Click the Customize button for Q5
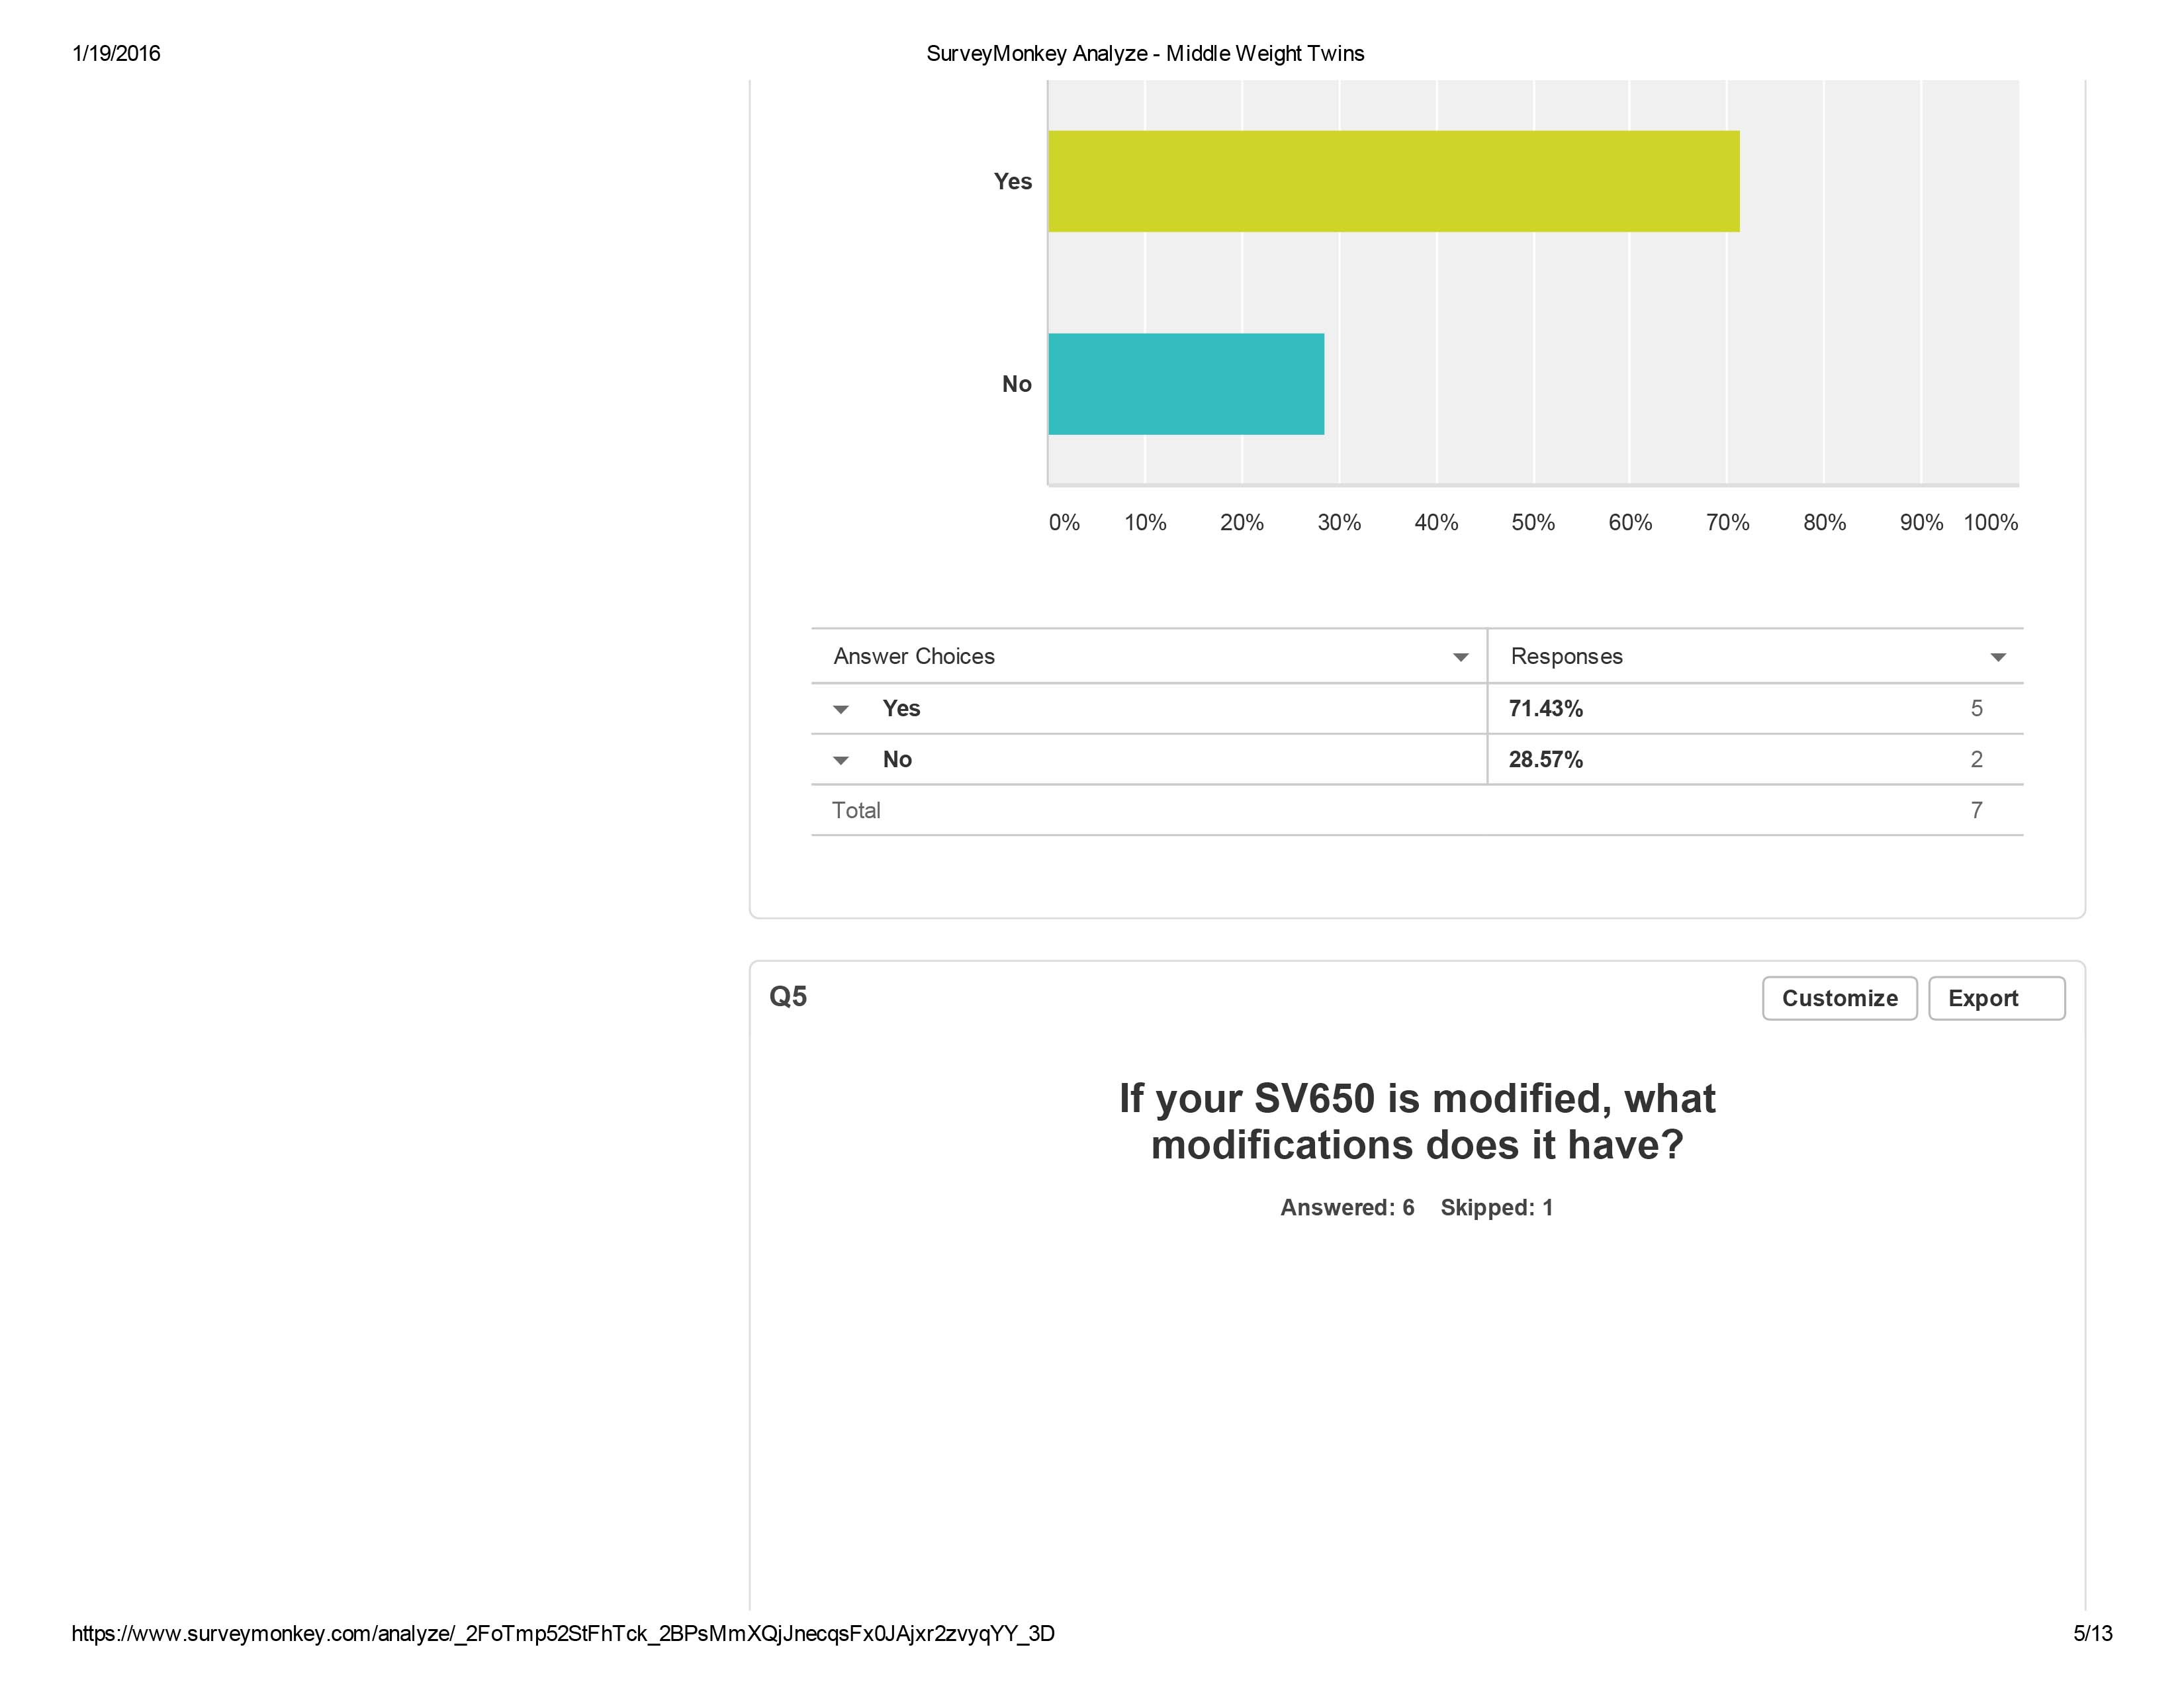 coord(1839,998)
